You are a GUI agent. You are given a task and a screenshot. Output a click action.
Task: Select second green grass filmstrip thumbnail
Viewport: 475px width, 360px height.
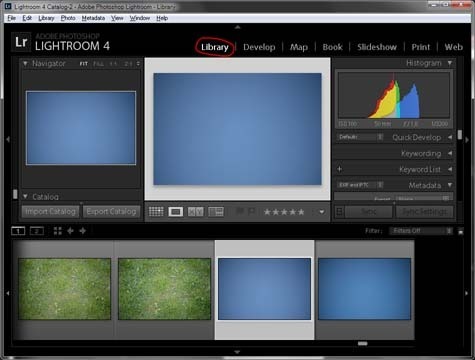pyautogui.click(x=165, y=289)
